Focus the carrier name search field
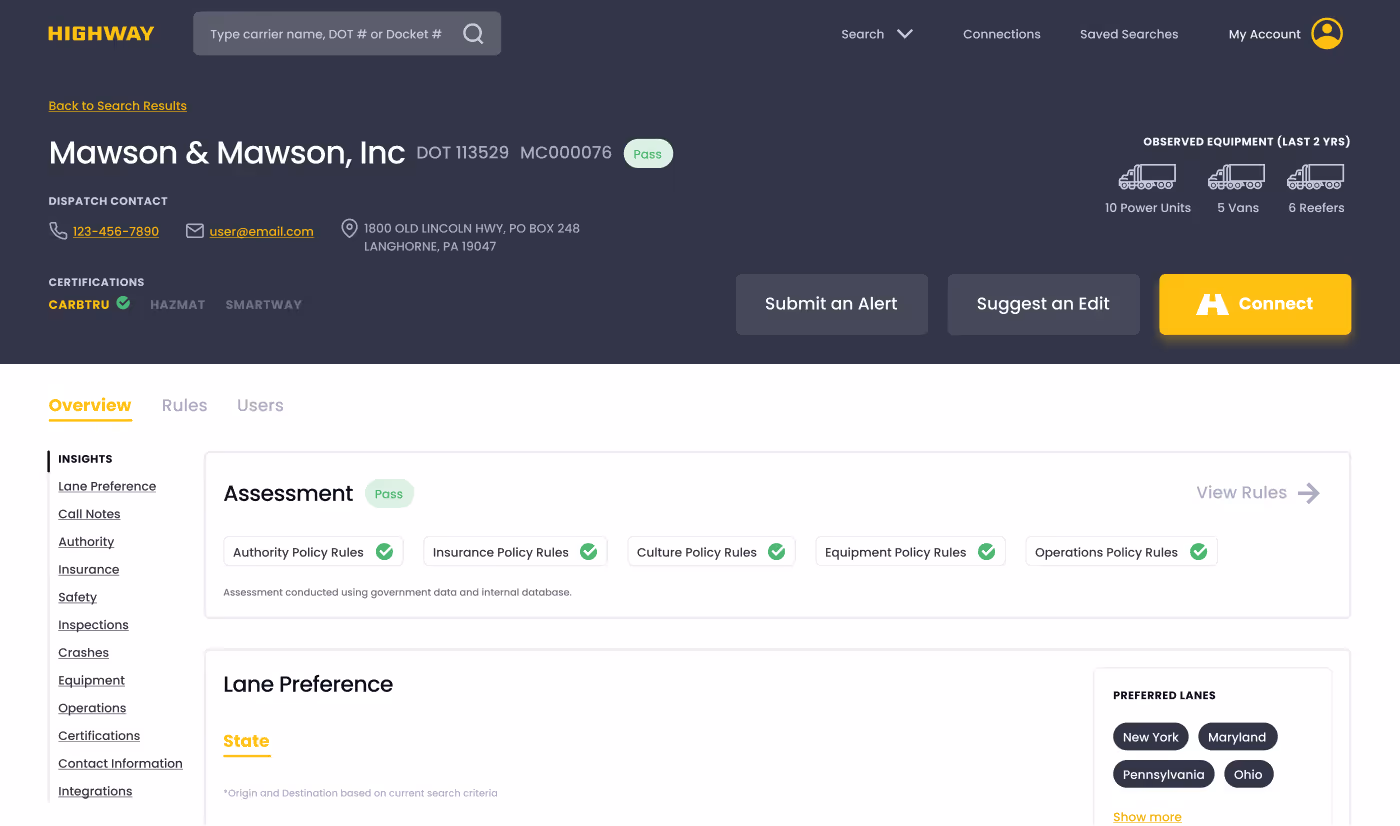1400x826 pixels. pyautogui.click(x=347, y=34)
